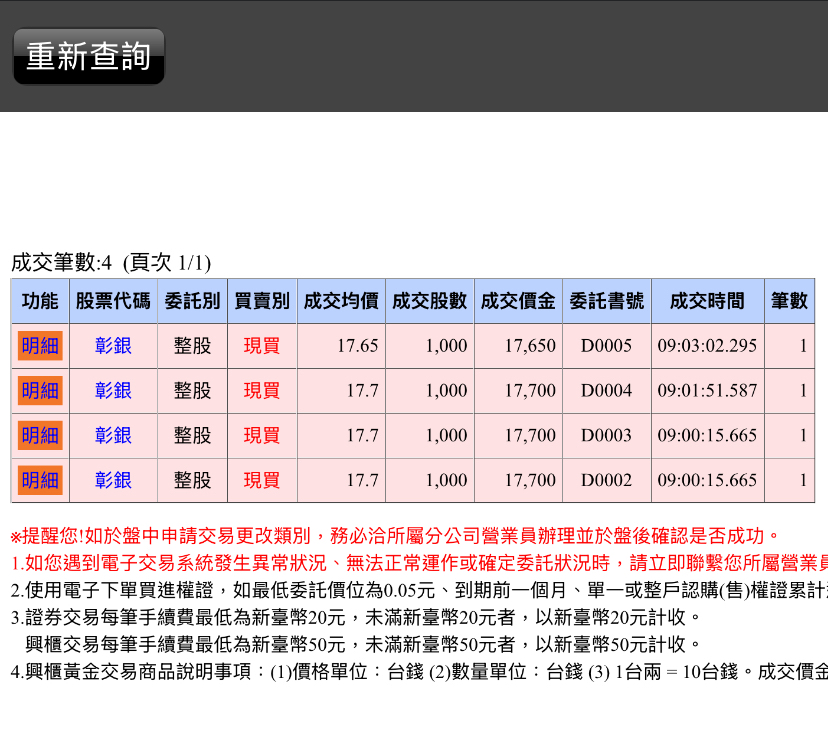The height and width of the screenshot is (732, 828).
Task: Select 彰銀 link in the D0003 row
Action: [113, 435]
